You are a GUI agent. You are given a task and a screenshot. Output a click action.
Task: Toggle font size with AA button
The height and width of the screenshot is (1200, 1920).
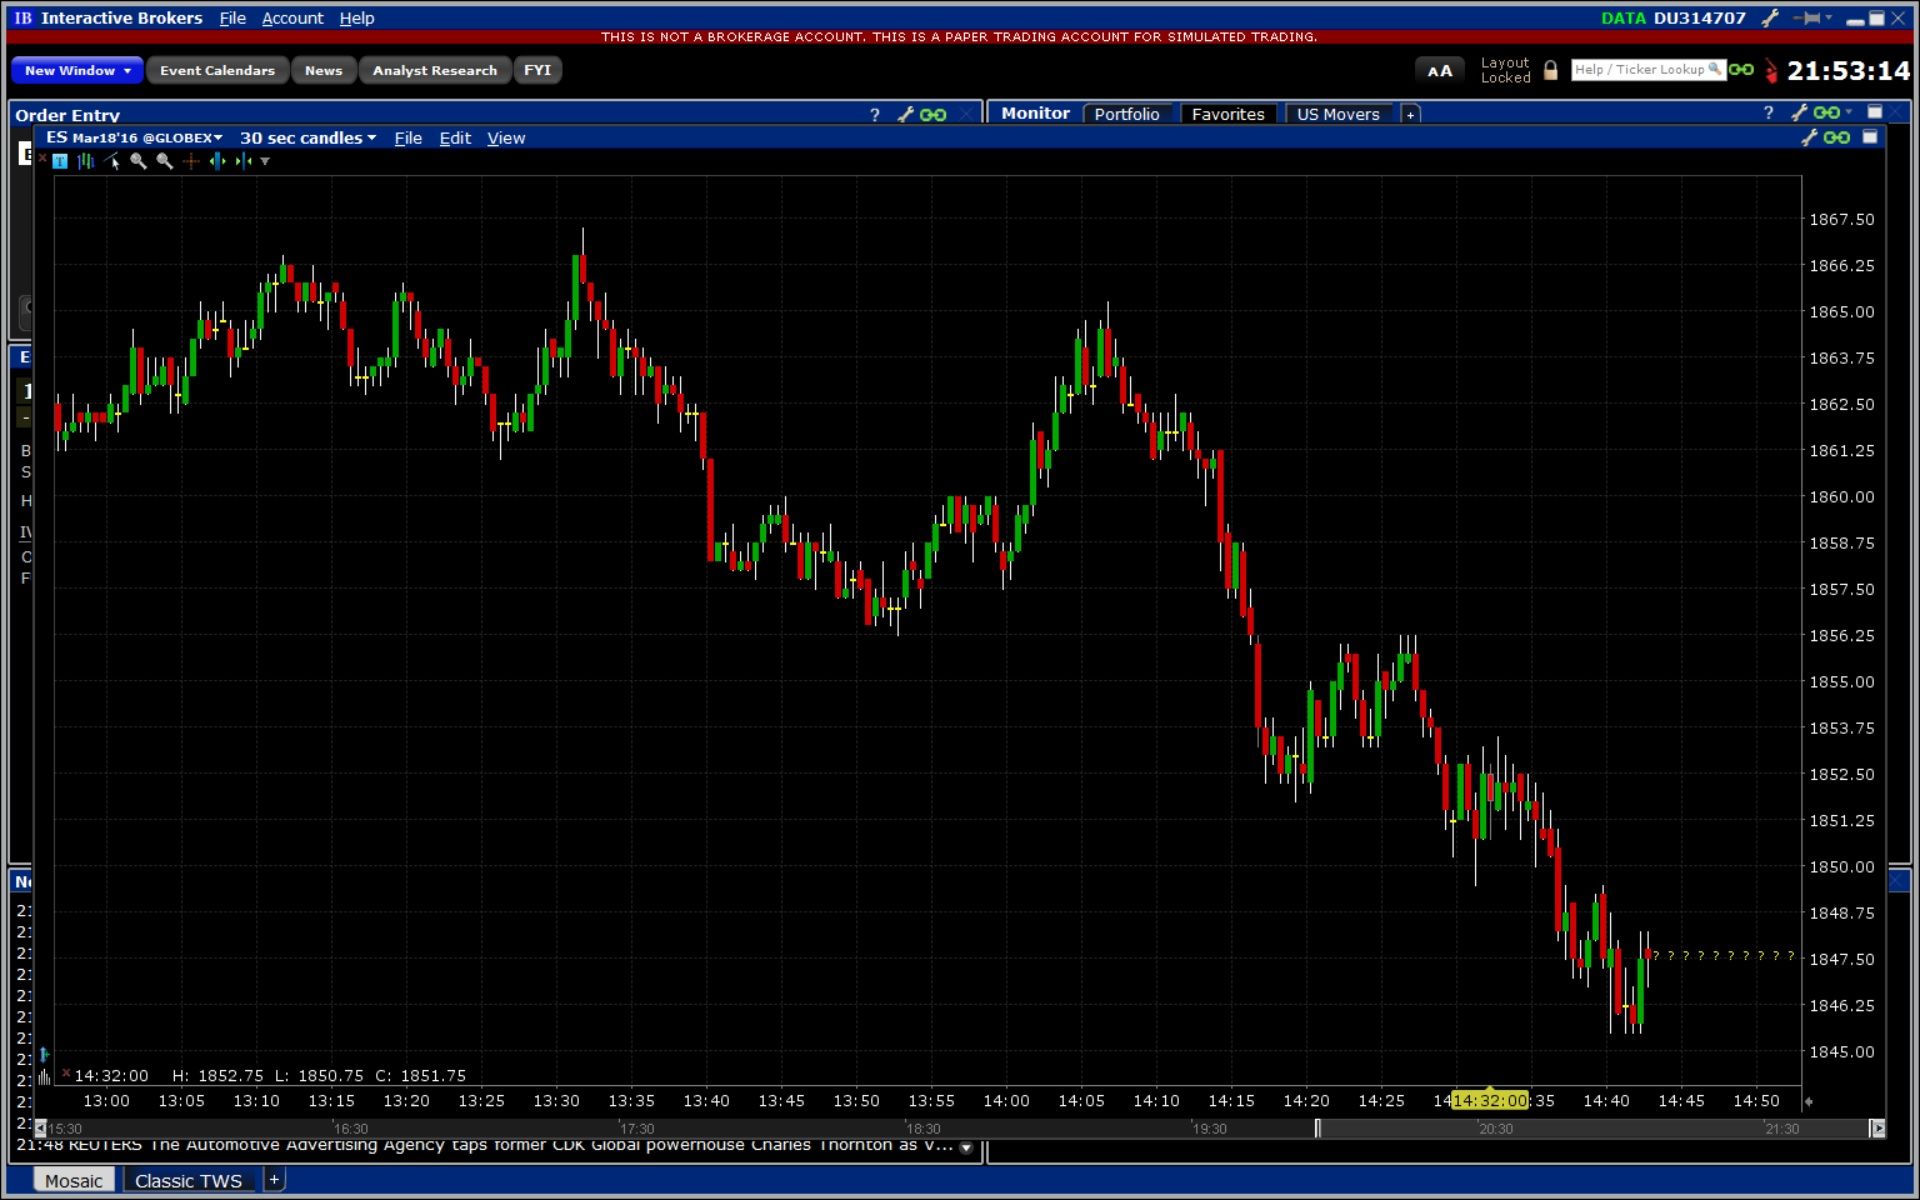pyautogui.click(x=1439, y=71)
